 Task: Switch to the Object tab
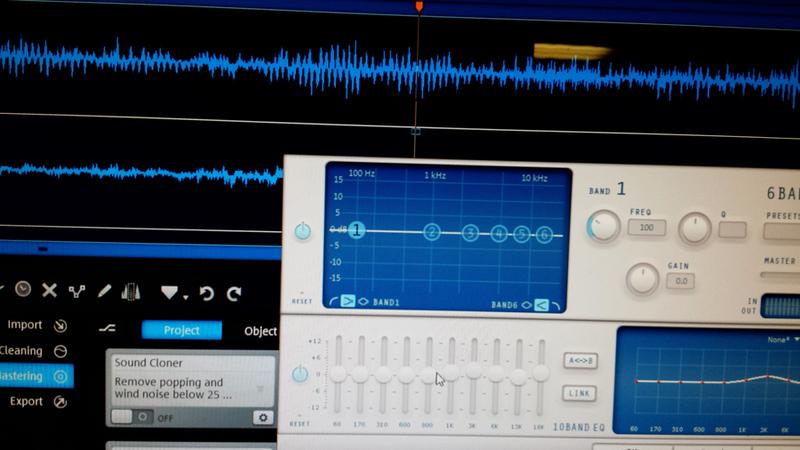click(260, 331)
